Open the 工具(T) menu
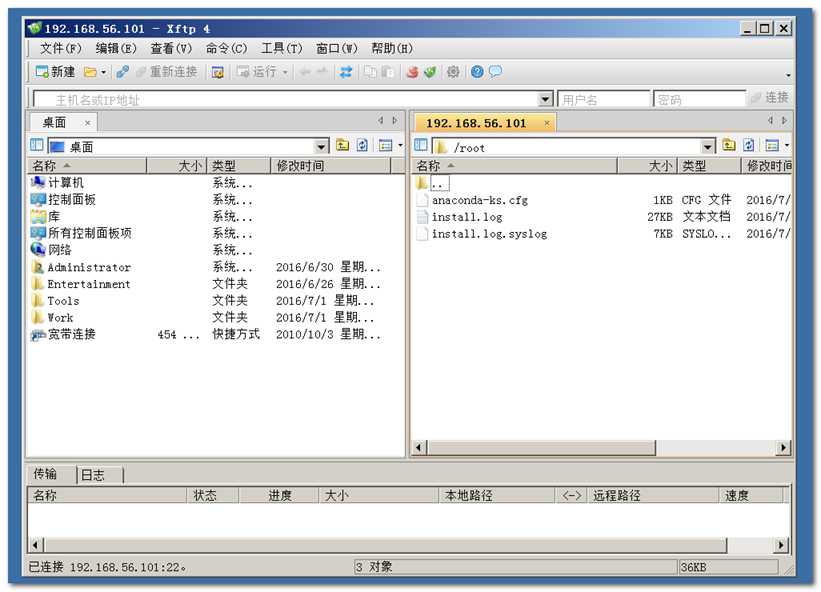821x592 pixels. 282,49
